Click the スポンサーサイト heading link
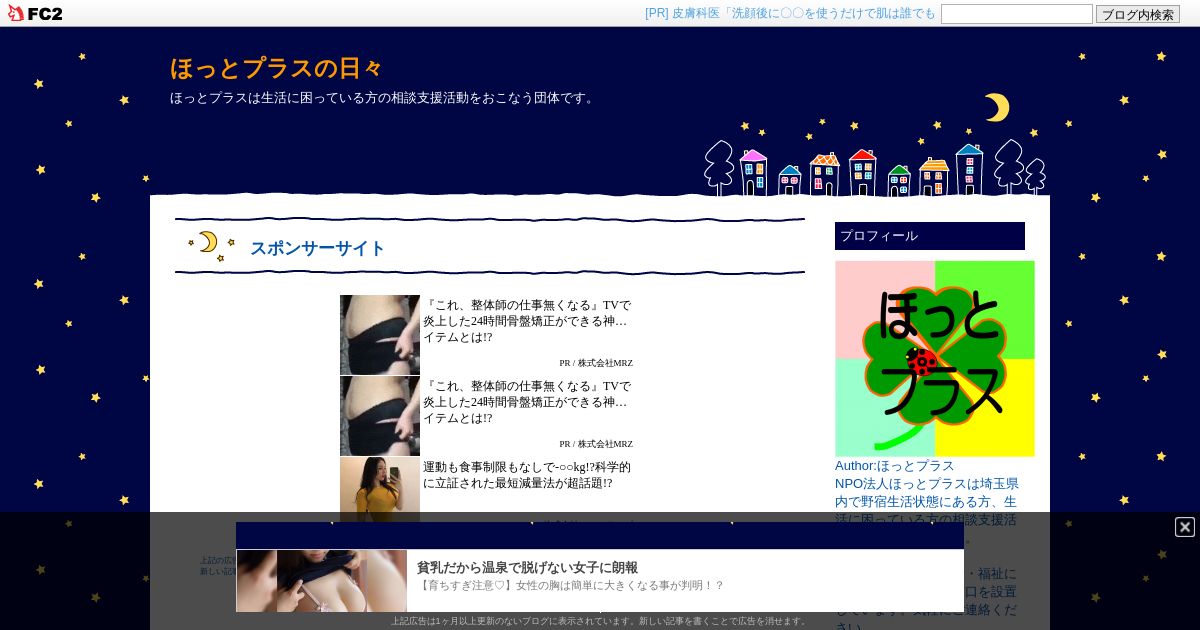The image size is (1200, 630). (x=317, y=248)
